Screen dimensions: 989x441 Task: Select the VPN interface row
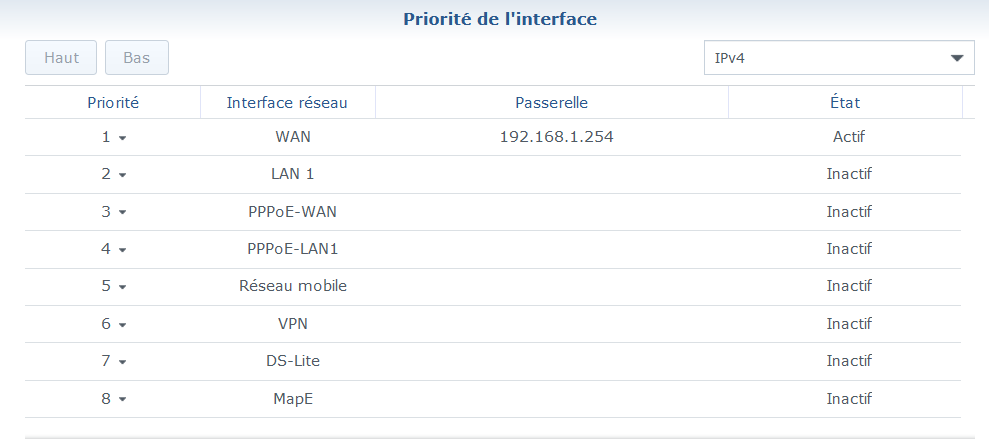pos(292,324)
